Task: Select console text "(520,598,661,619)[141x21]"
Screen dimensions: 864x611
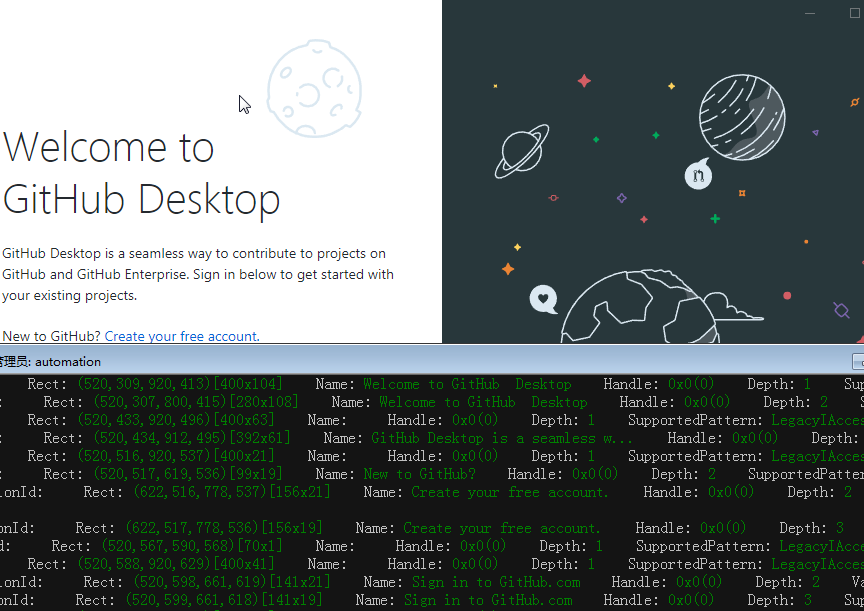Action: click(x=231, y=582)
